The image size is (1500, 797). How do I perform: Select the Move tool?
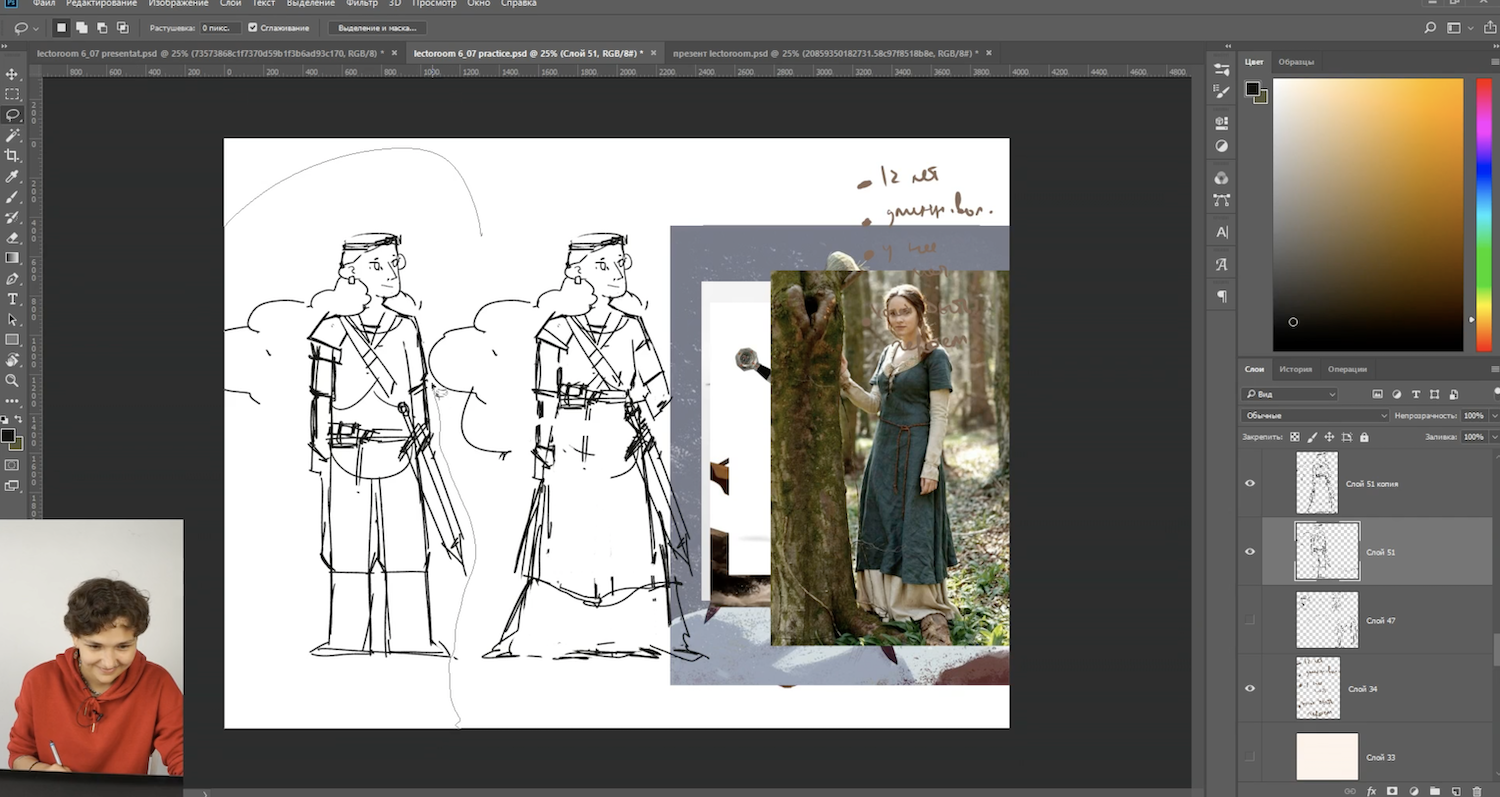[12, 74]
